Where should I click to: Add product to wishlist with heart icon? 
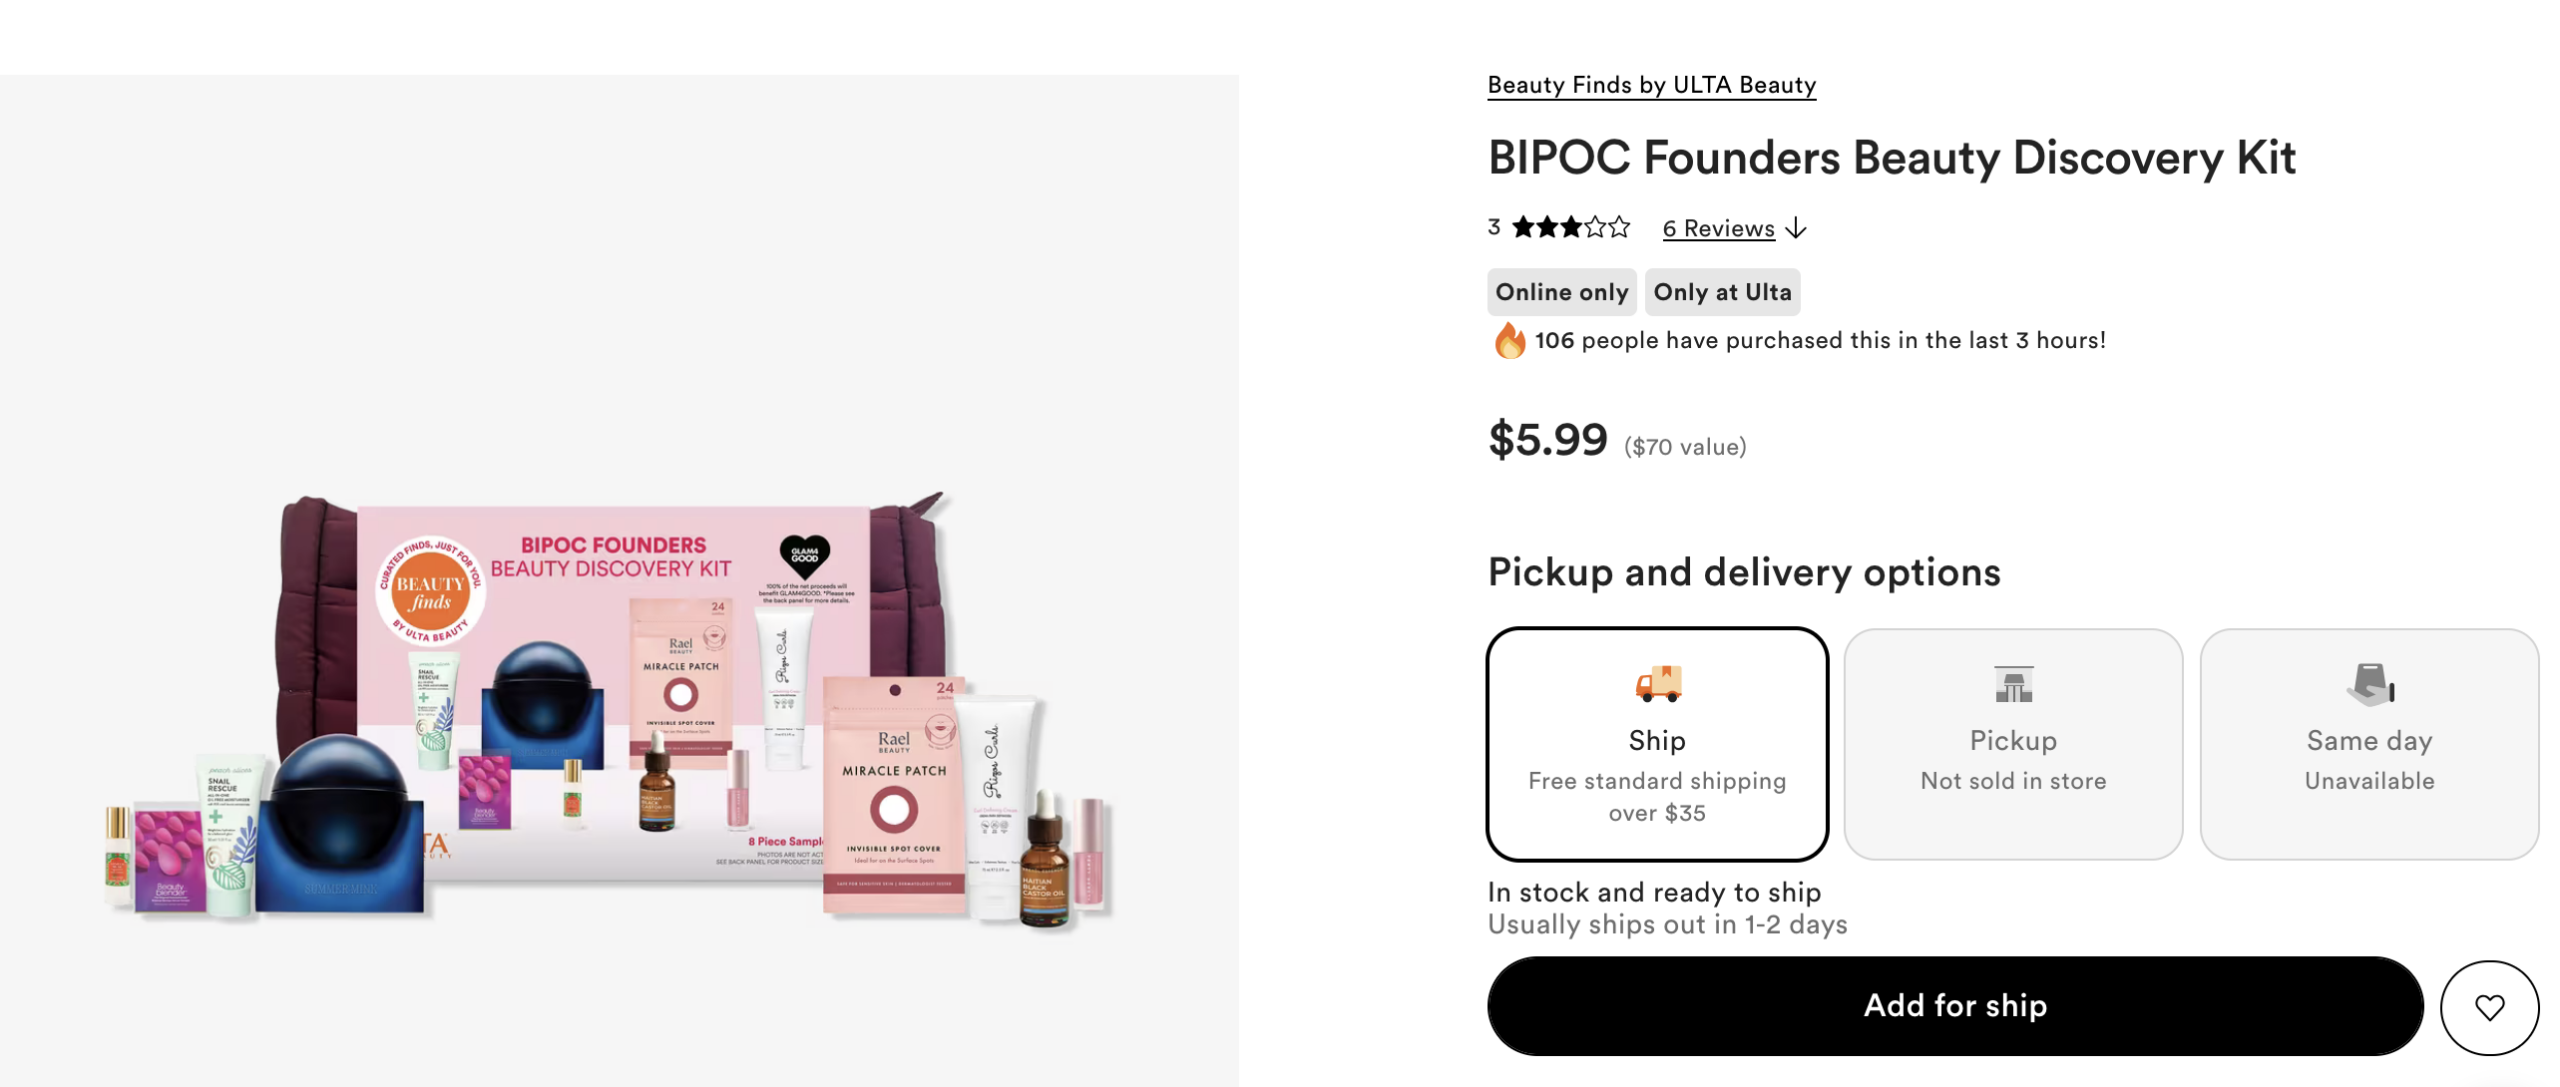click(x=2488, y=1006)
